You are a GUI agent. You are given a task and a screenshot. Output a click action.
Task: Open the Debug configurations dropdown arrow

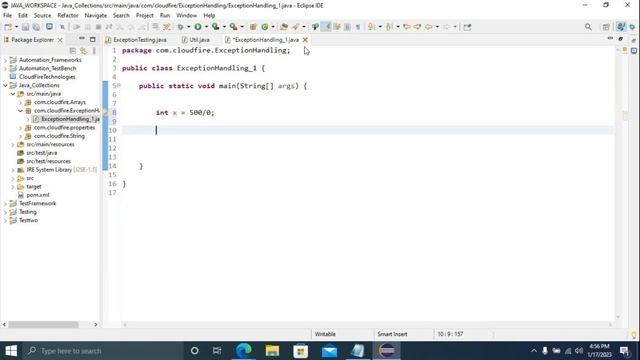[x=189, y=27]
